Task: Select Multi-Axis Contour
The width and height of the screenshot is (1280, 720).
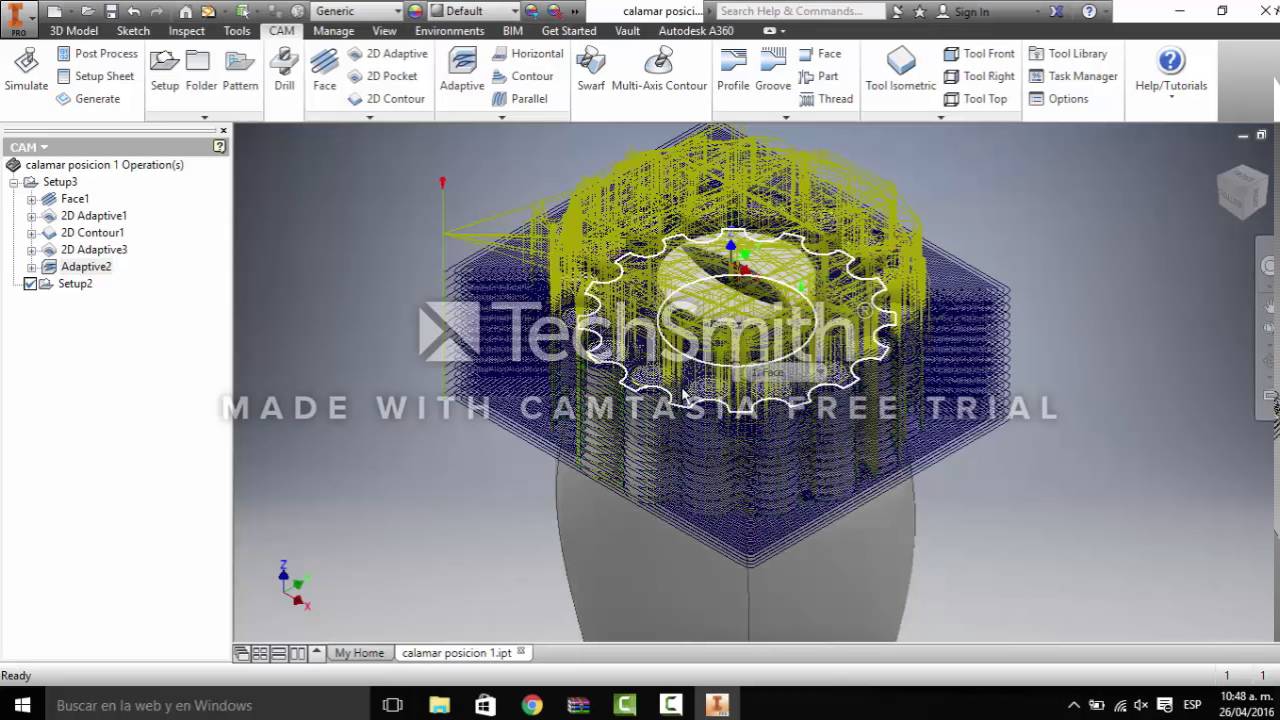Action: (x=659, y=69)
